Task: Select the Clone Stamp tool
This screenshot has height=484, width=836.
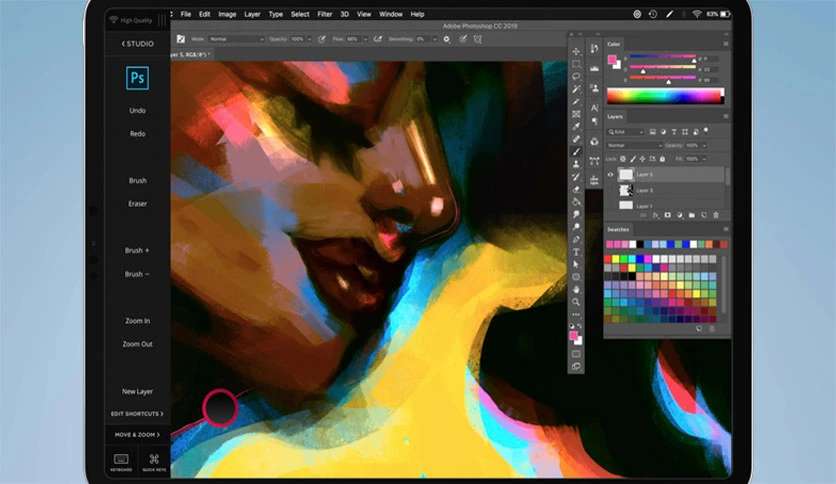Action: click(576, 164)
